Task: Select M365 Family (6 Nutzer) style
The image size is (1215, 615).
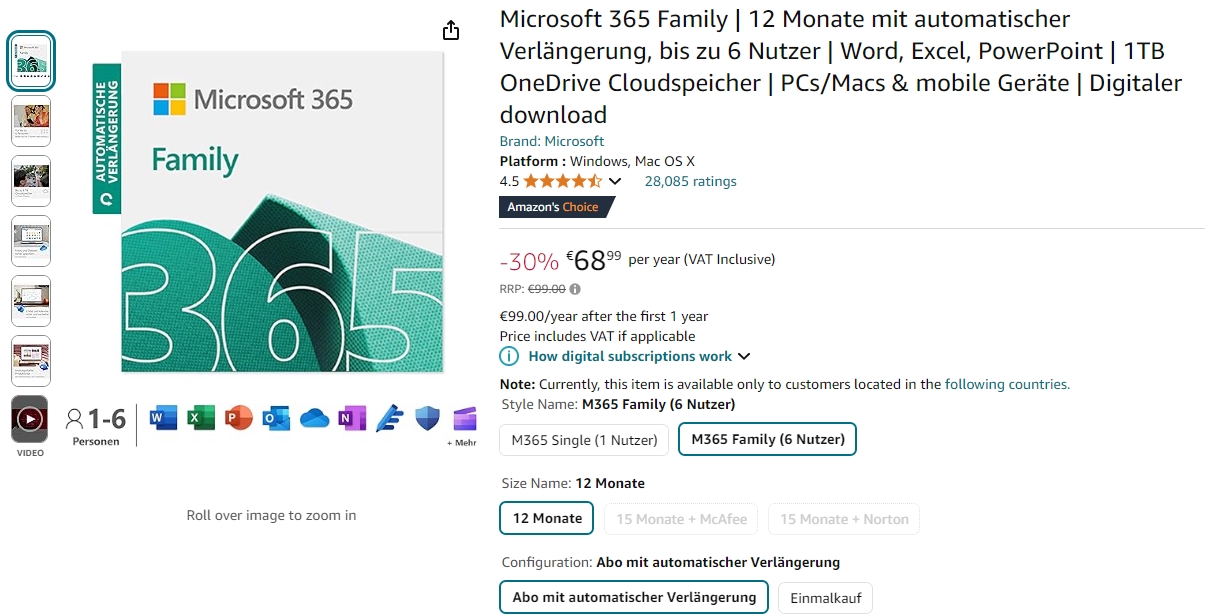Action: click(x=767, y=439)
